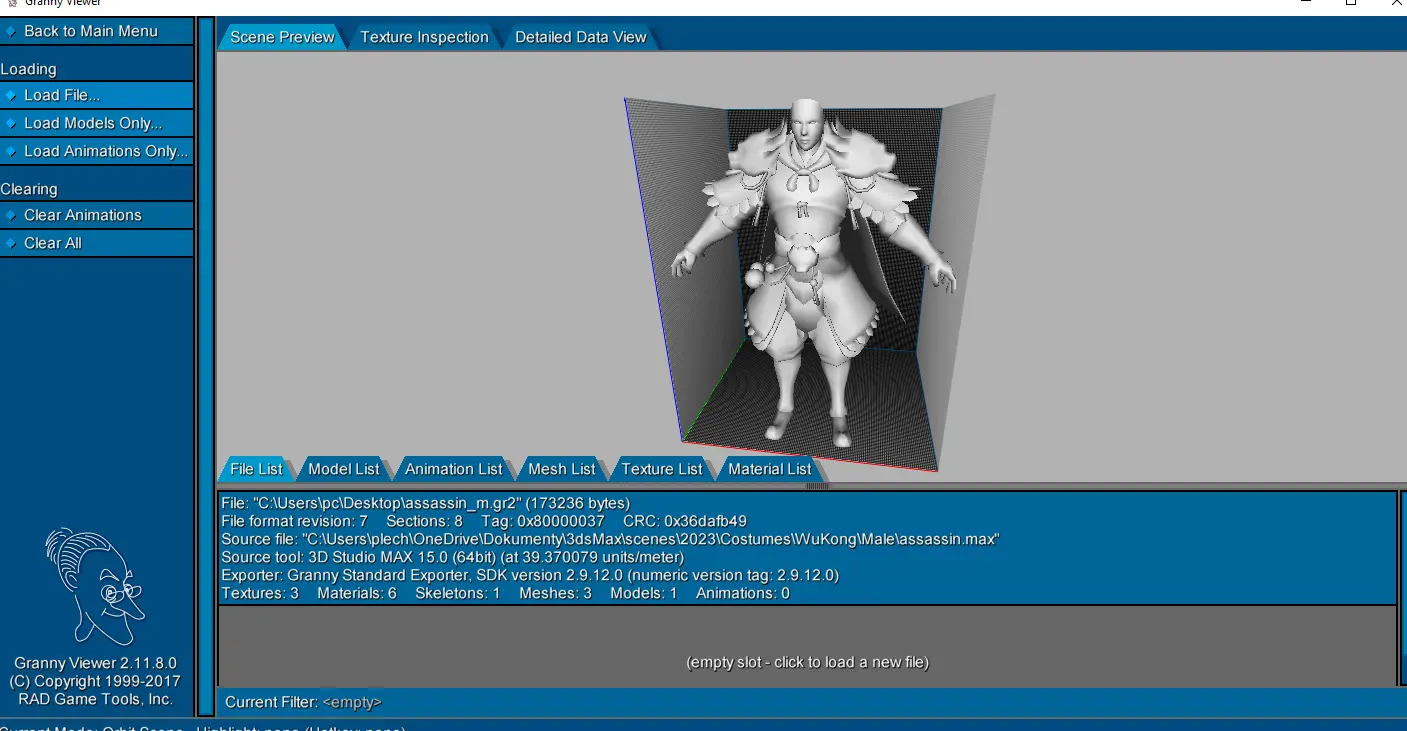Viewport: 1407px width, 731px height.
Task: Select the File List tab
Action: coord(256,469)
